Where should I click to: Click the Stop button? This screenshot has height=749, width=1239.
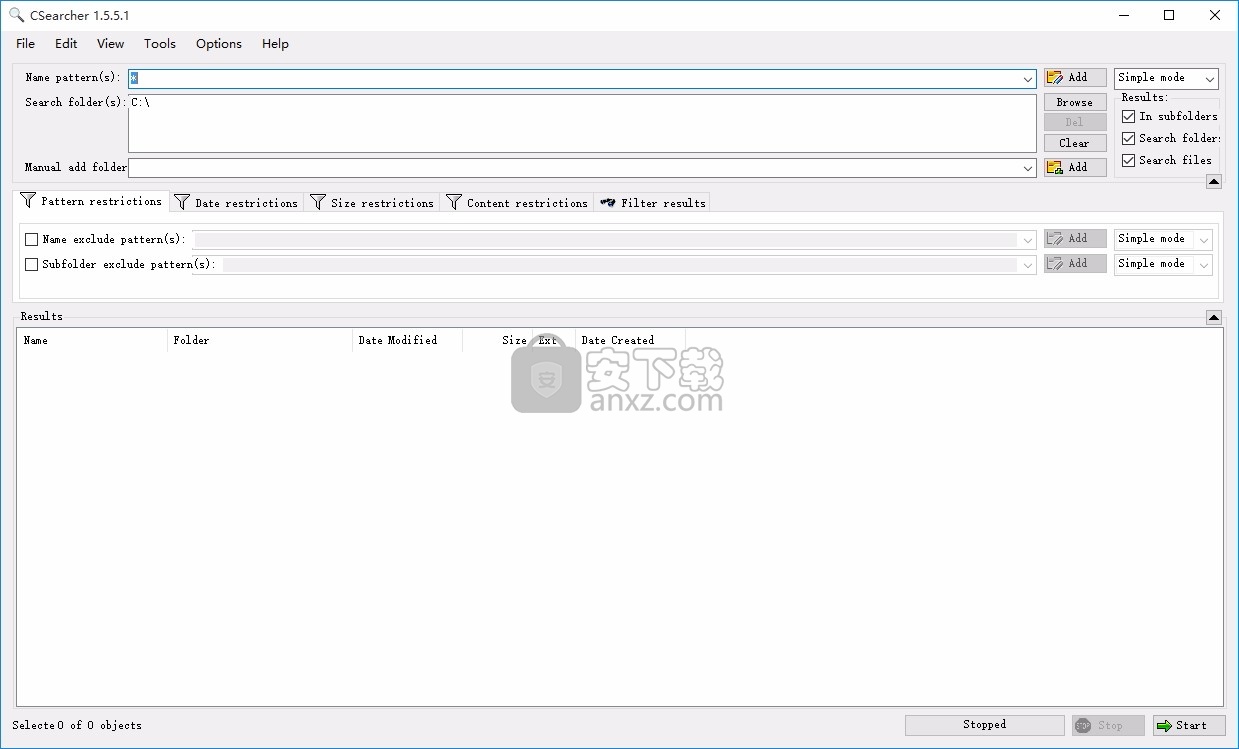(1108, 725)
